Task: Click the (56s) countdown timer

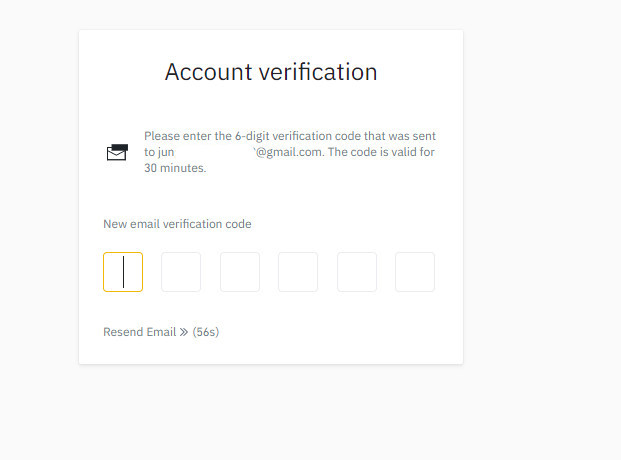Action: (x=206, y=332)
